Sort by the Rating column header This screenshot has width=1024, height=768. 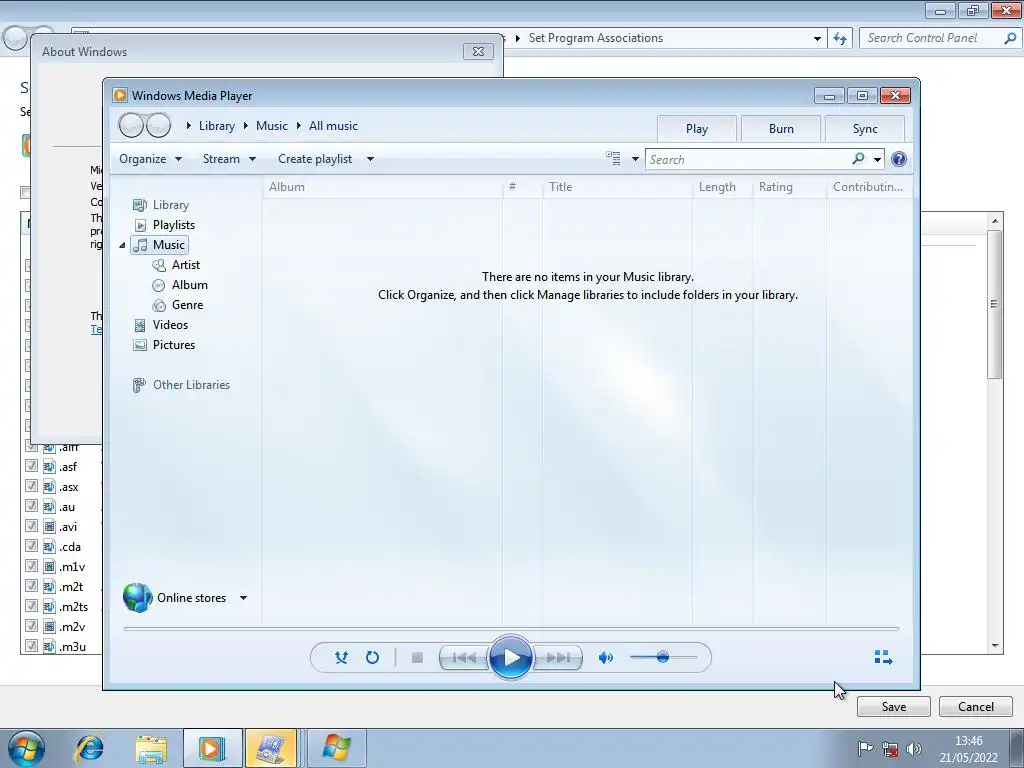click(790, 187)
